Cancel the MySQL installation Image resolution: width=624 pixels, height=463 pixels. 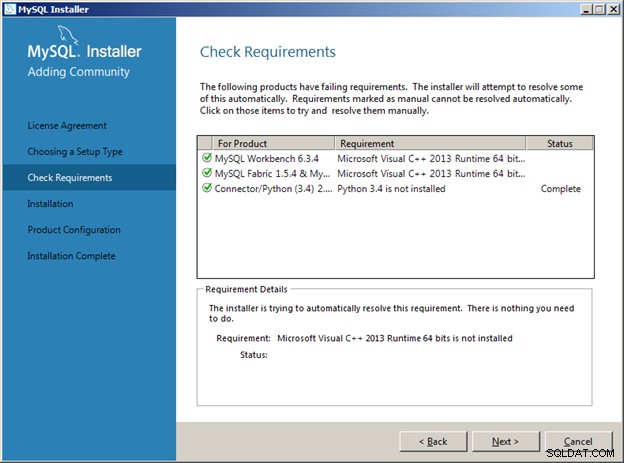[x=578, y=442]
